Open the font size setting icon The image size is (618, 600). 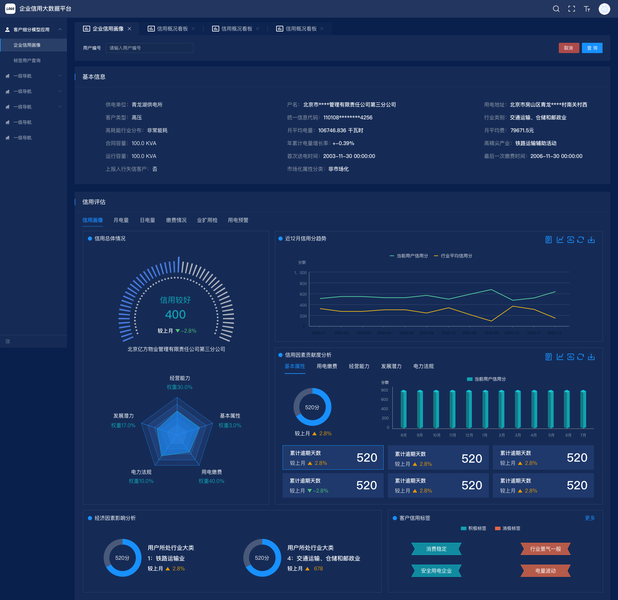point(587,9)
